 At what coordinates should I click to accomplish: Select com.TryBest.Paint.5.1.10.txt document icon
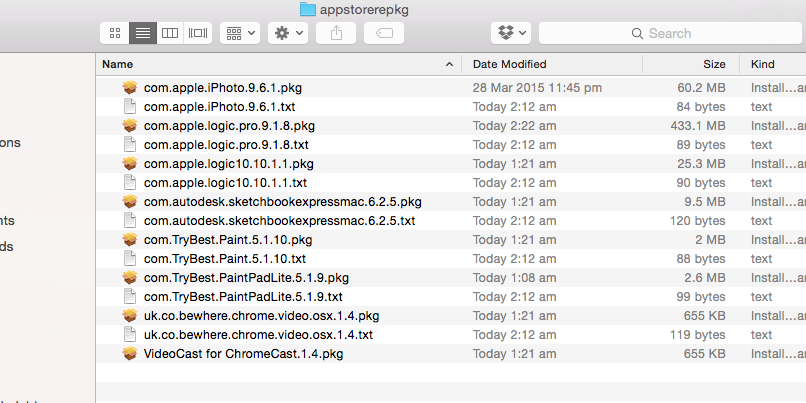130,259
